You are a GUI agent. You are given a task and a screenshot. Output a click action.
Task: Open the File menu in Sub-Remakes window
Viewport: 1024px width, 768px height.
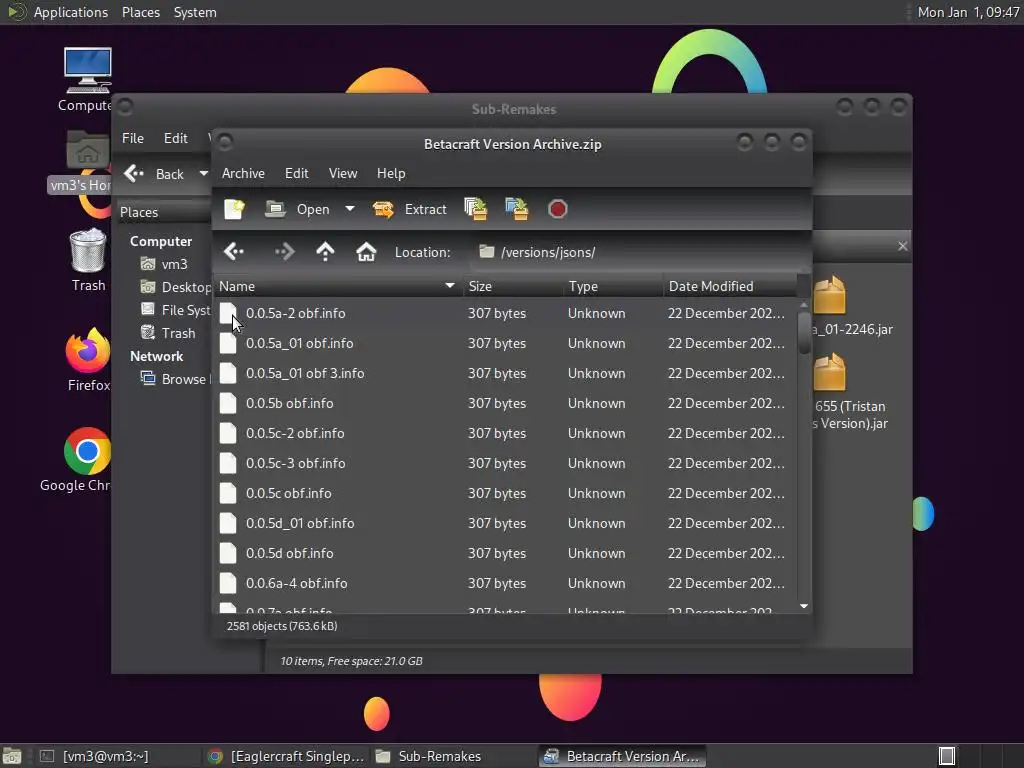click(133, 138)
